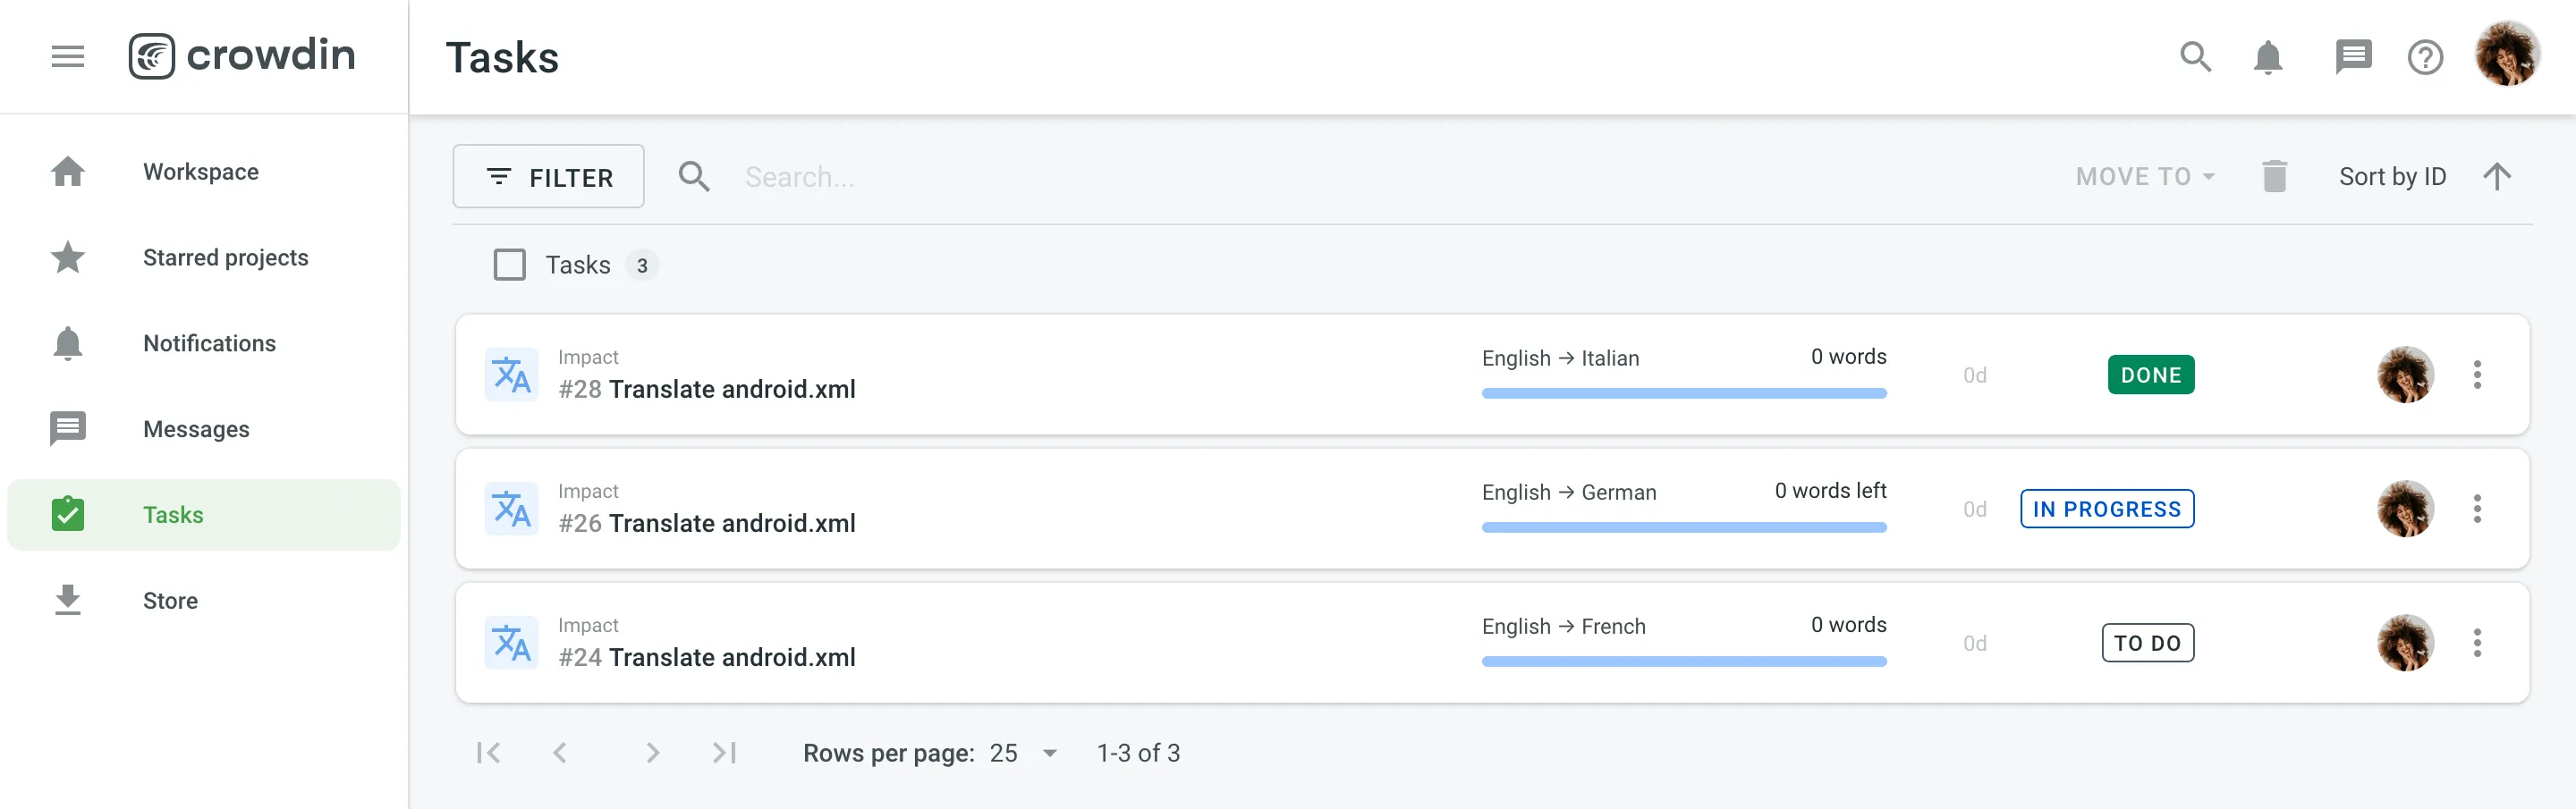
Task: Click the FILTER button
Action: pyautogui.click(x=548, y=177)
